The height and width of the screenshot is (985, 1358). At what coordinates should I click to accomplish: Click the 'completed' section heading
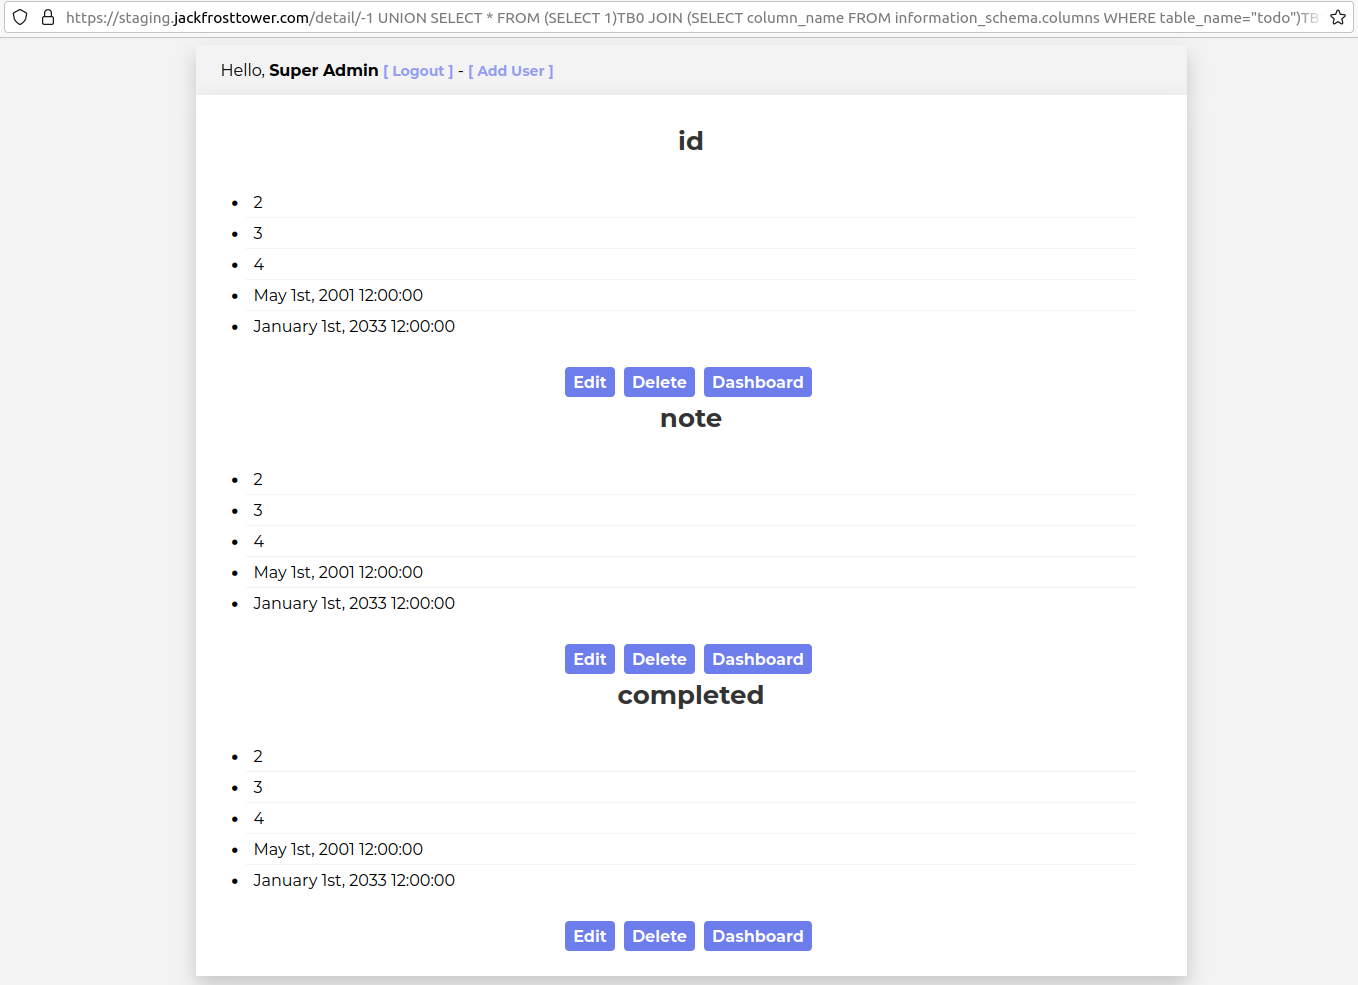tap(691, 695)
